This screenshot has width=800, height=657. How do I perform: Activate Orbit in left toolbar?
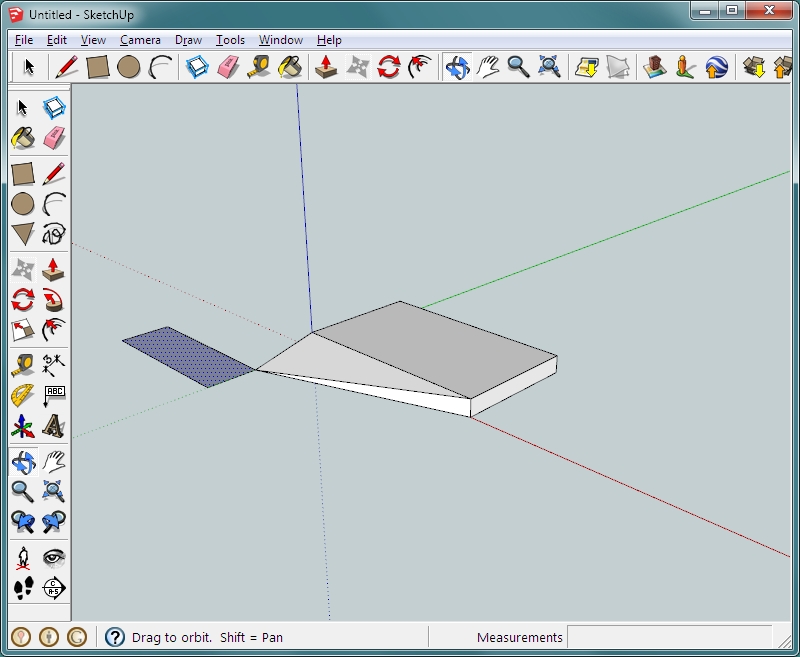(x=23, y=462)
